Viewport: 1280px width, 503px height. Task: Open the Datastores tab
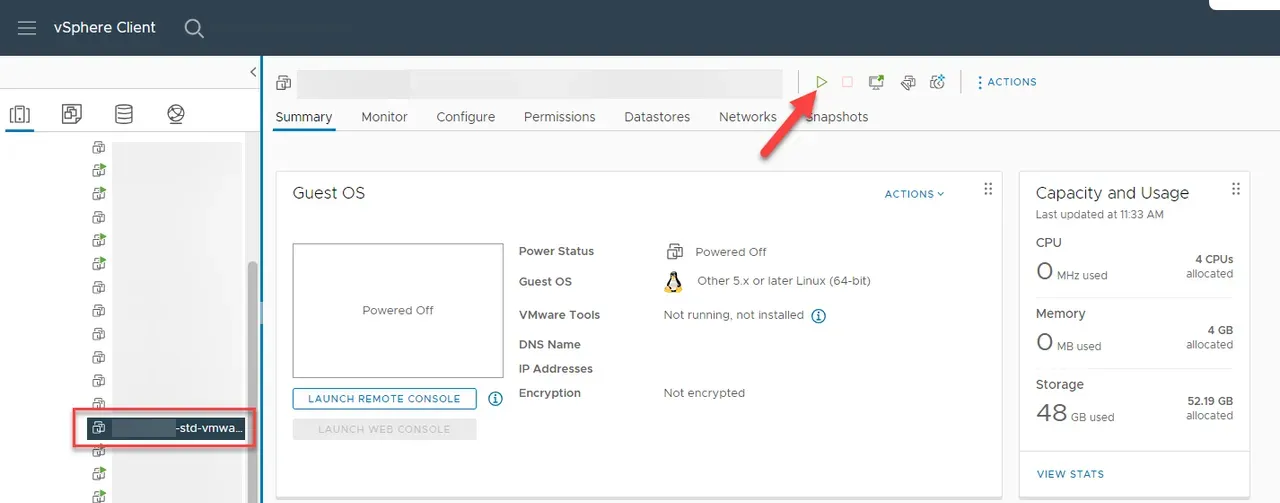pyautogui.click(x=657, y=117)
